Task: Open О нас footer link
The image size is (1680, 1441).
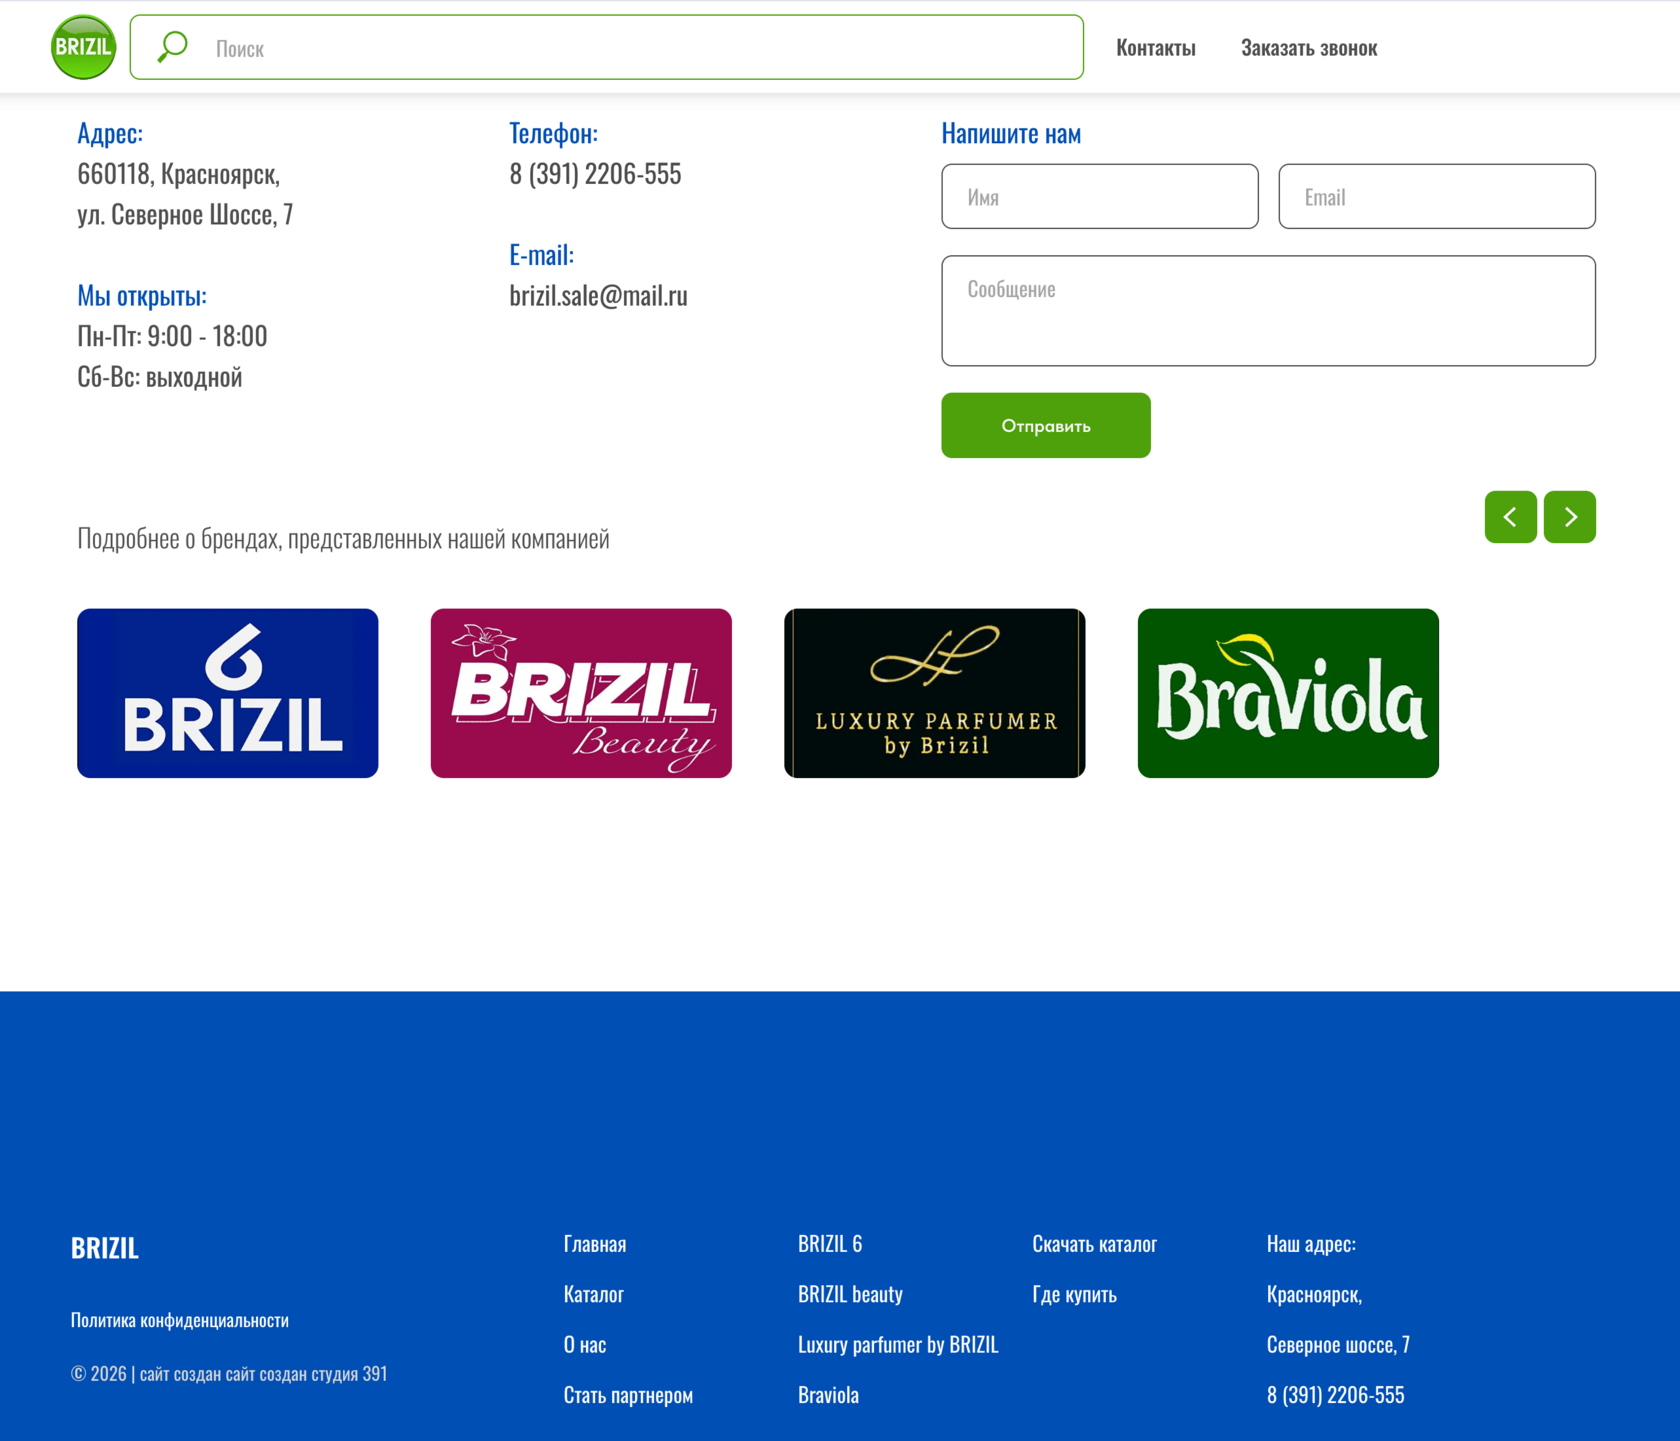Action: 585,1344
